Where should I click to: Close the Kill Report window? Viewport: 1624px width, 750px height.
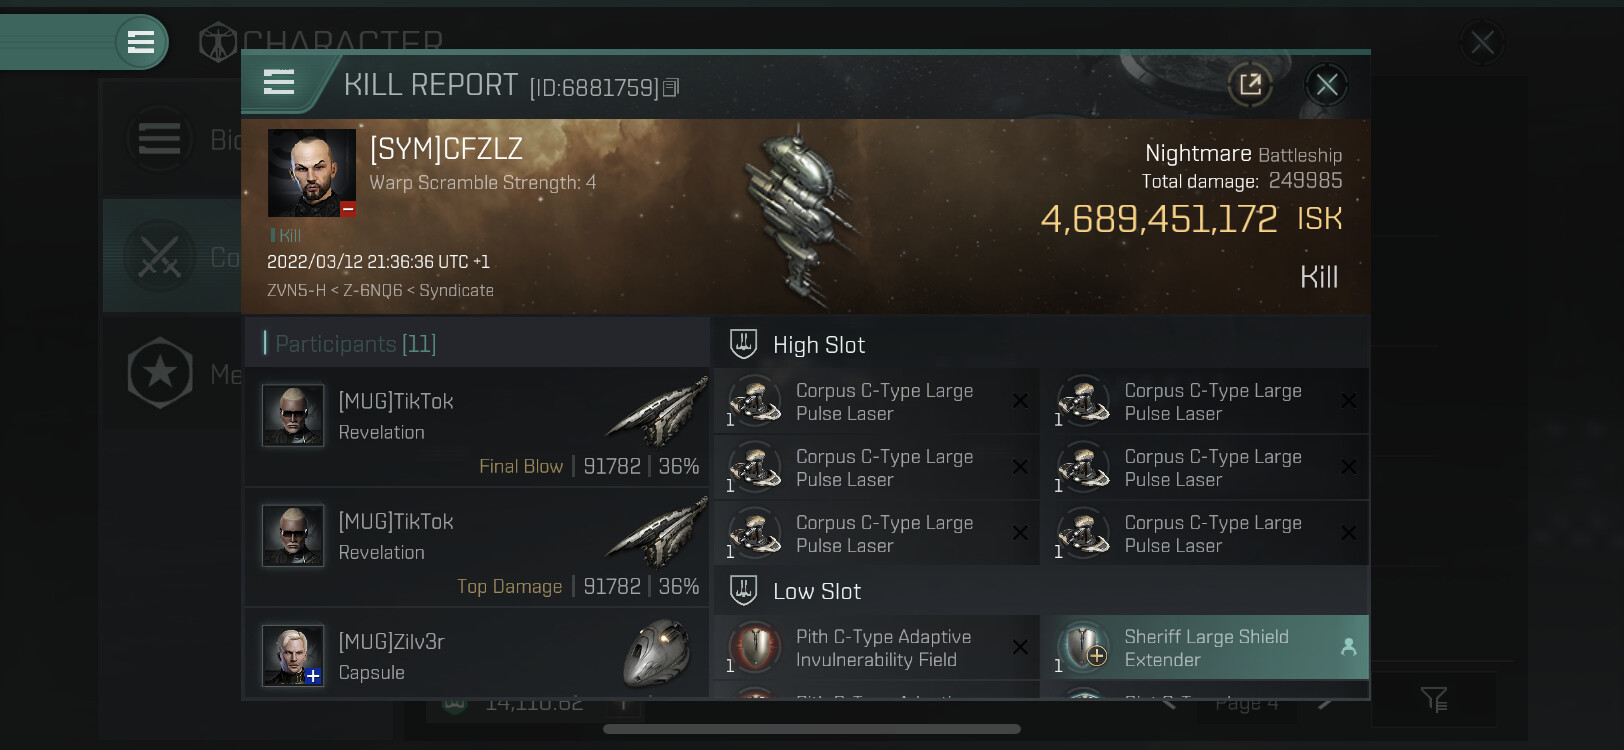click(x=1327, y=85)
